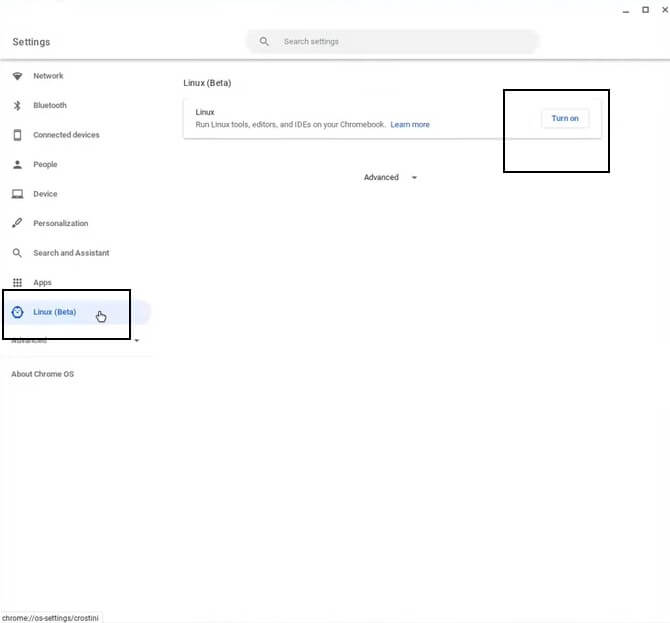Click the magnifier icon in search bar

[x=264, y=42]
